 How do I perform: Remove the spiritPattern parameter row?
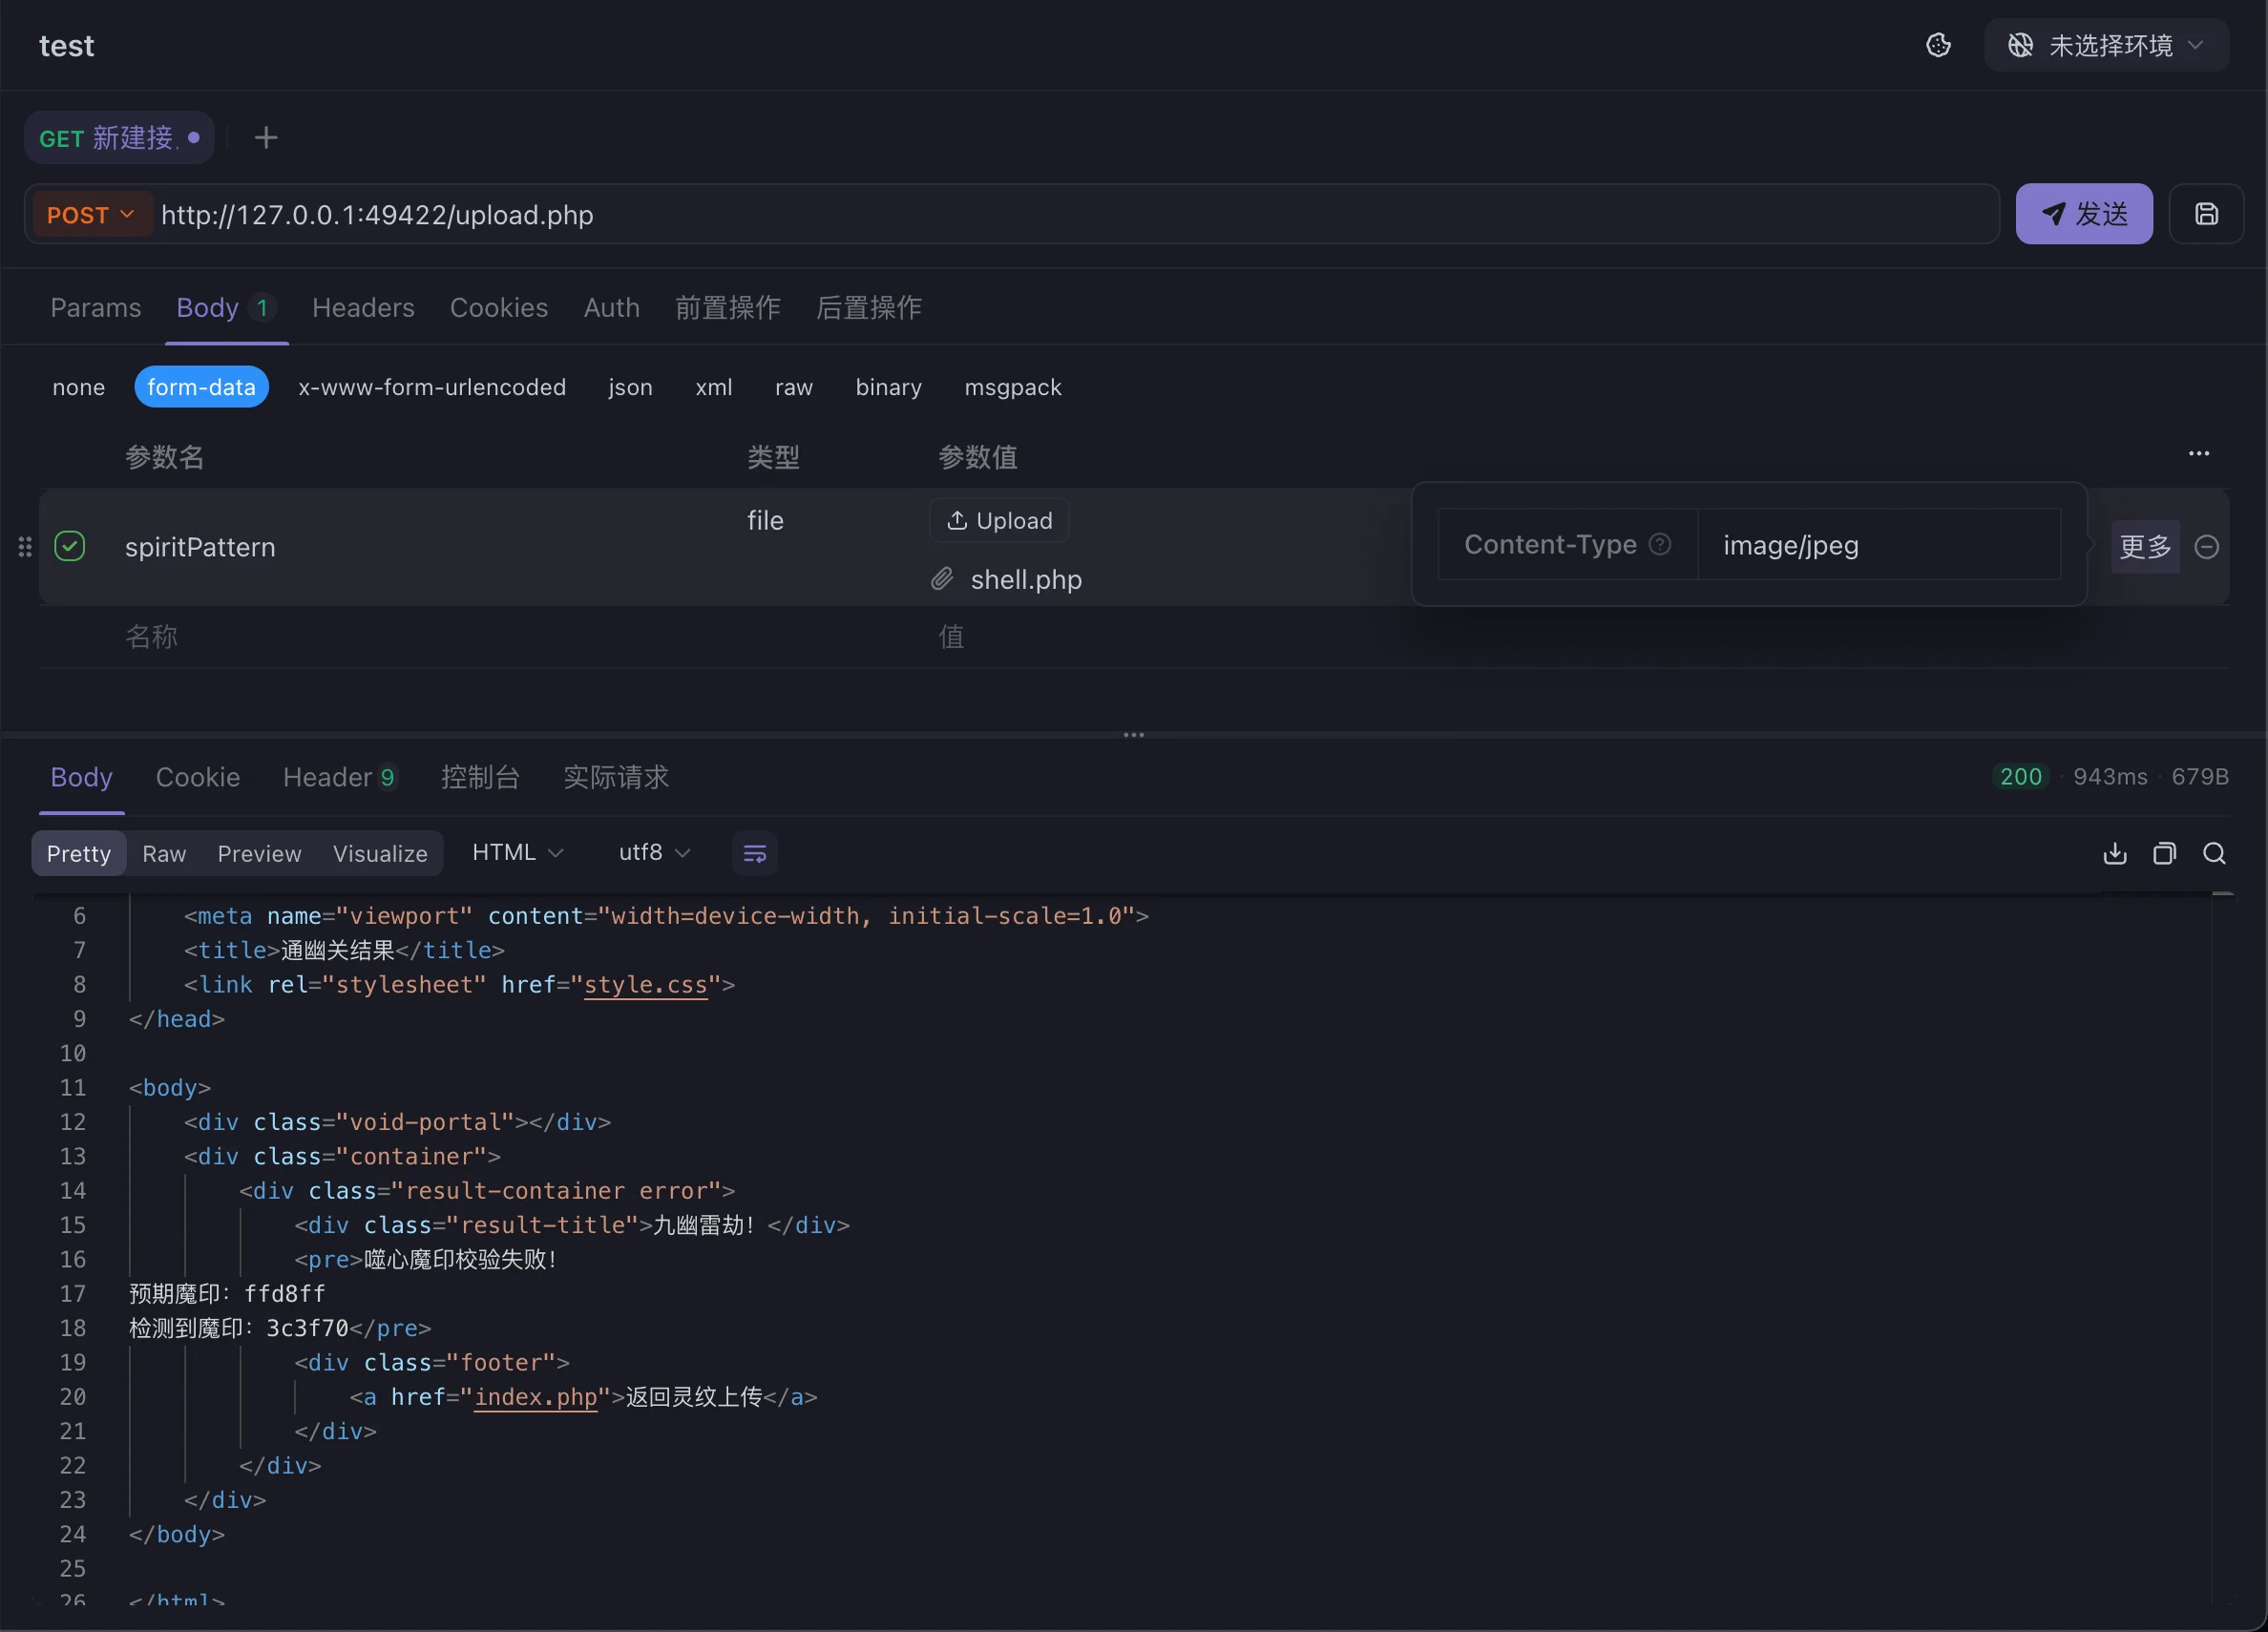tap(2207, 547)
